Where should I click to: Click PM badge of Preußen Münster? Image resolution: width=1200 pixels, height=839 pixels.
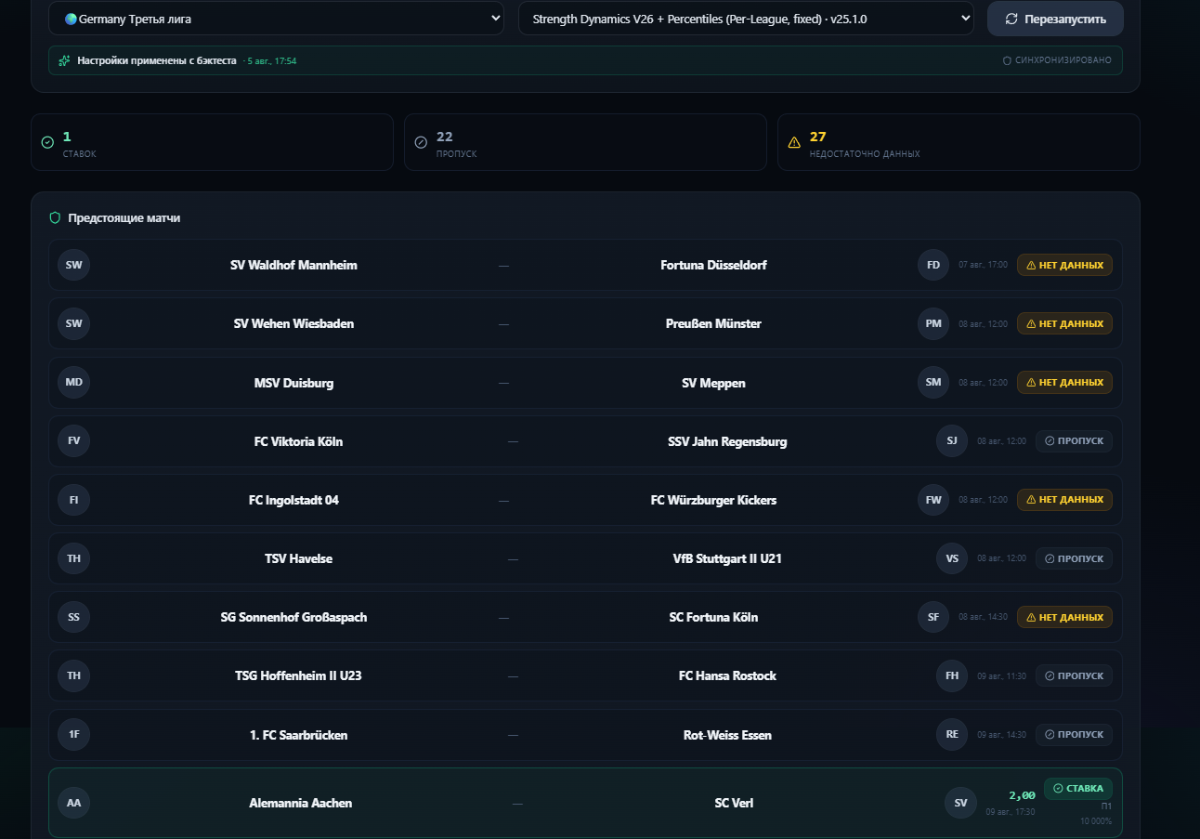tap(933, 324)
